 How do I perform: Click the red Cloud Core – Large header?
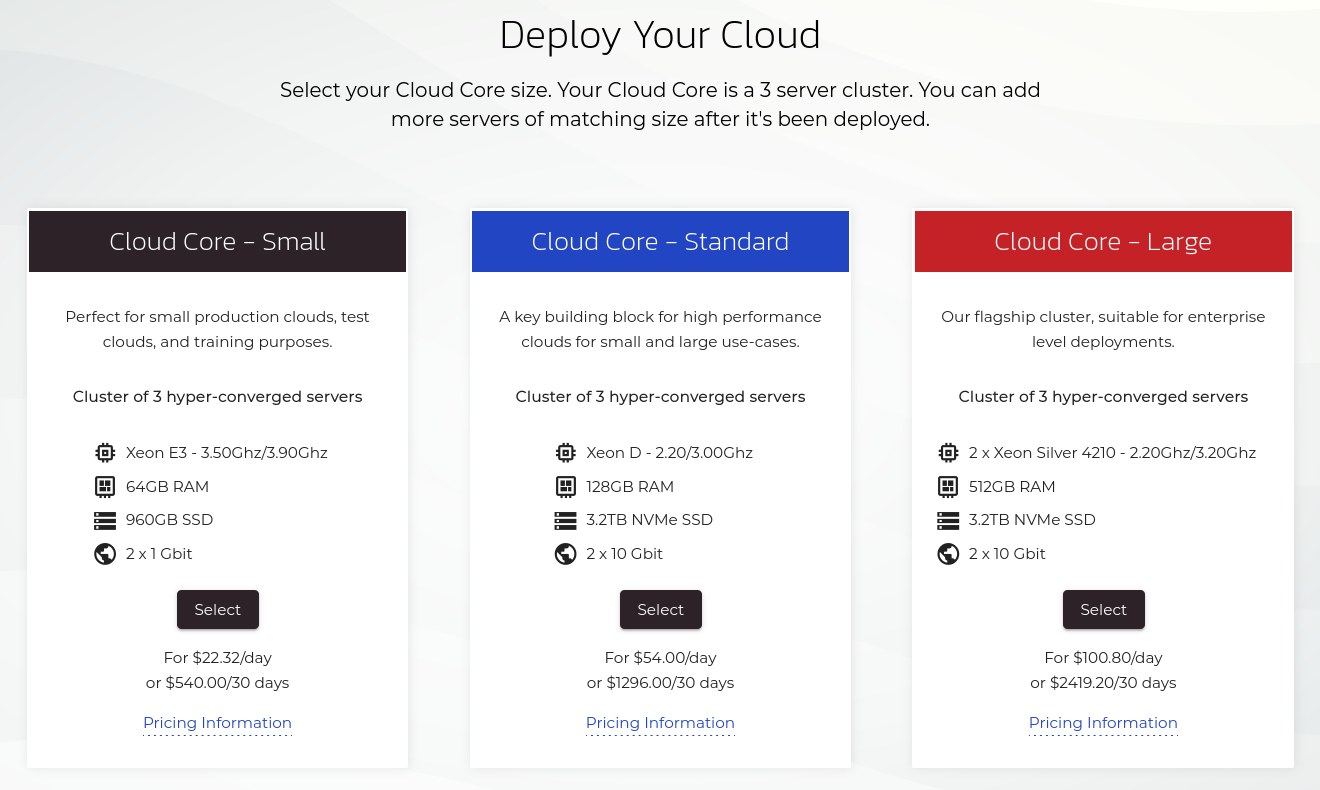click(x=1103, y=242)
